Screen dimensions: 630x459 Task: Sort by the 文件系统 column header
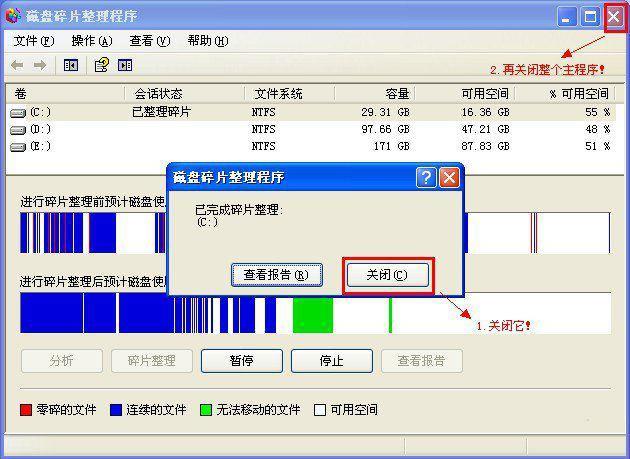pyautogui.click(x=289, y=94)
